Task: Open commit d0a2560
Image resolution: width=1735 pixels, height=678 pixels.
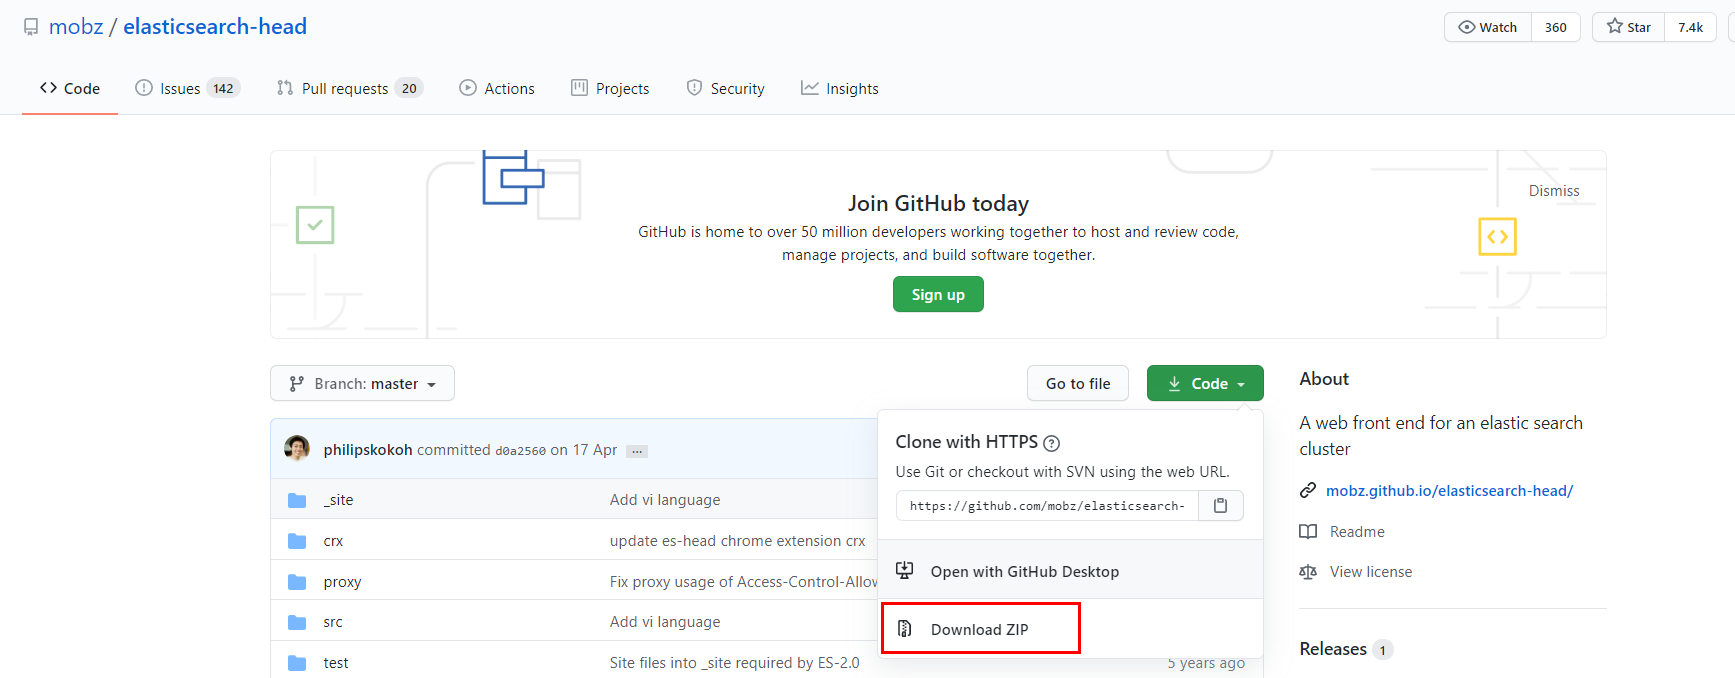Action: point(520,451)
